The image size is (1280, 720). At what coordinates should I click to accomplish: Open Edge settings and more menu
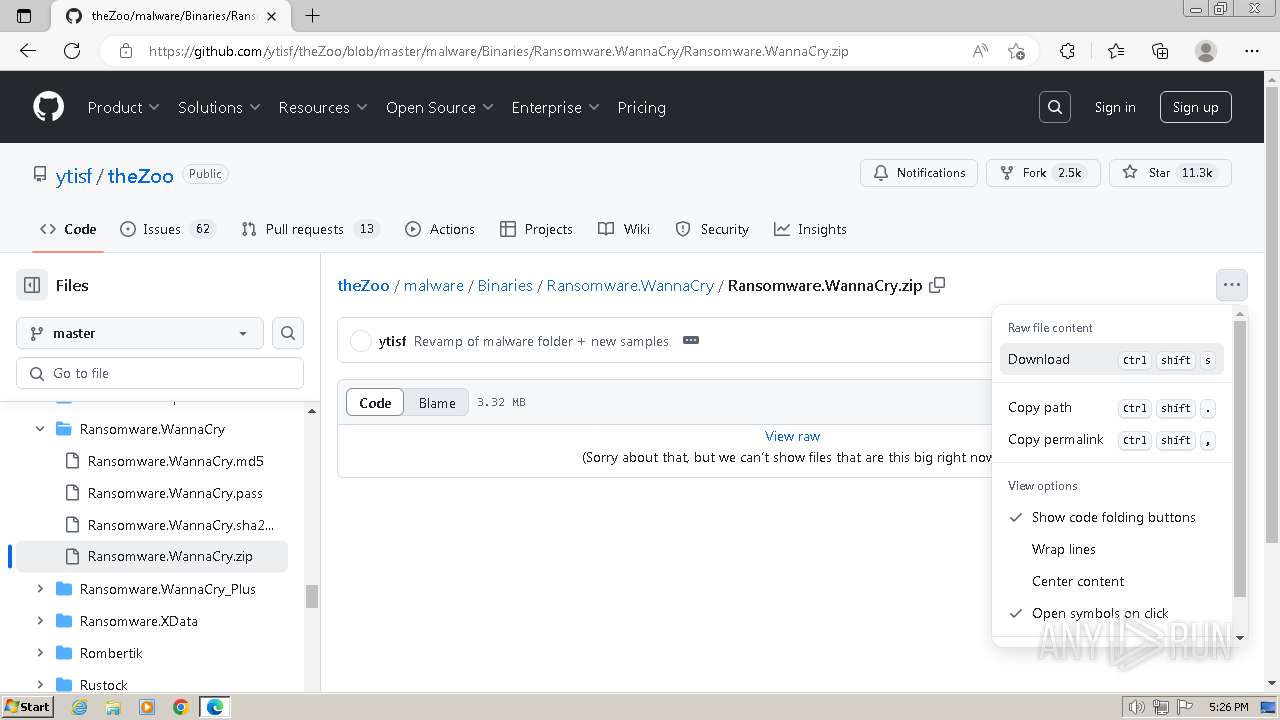(x=1252, y=51)
